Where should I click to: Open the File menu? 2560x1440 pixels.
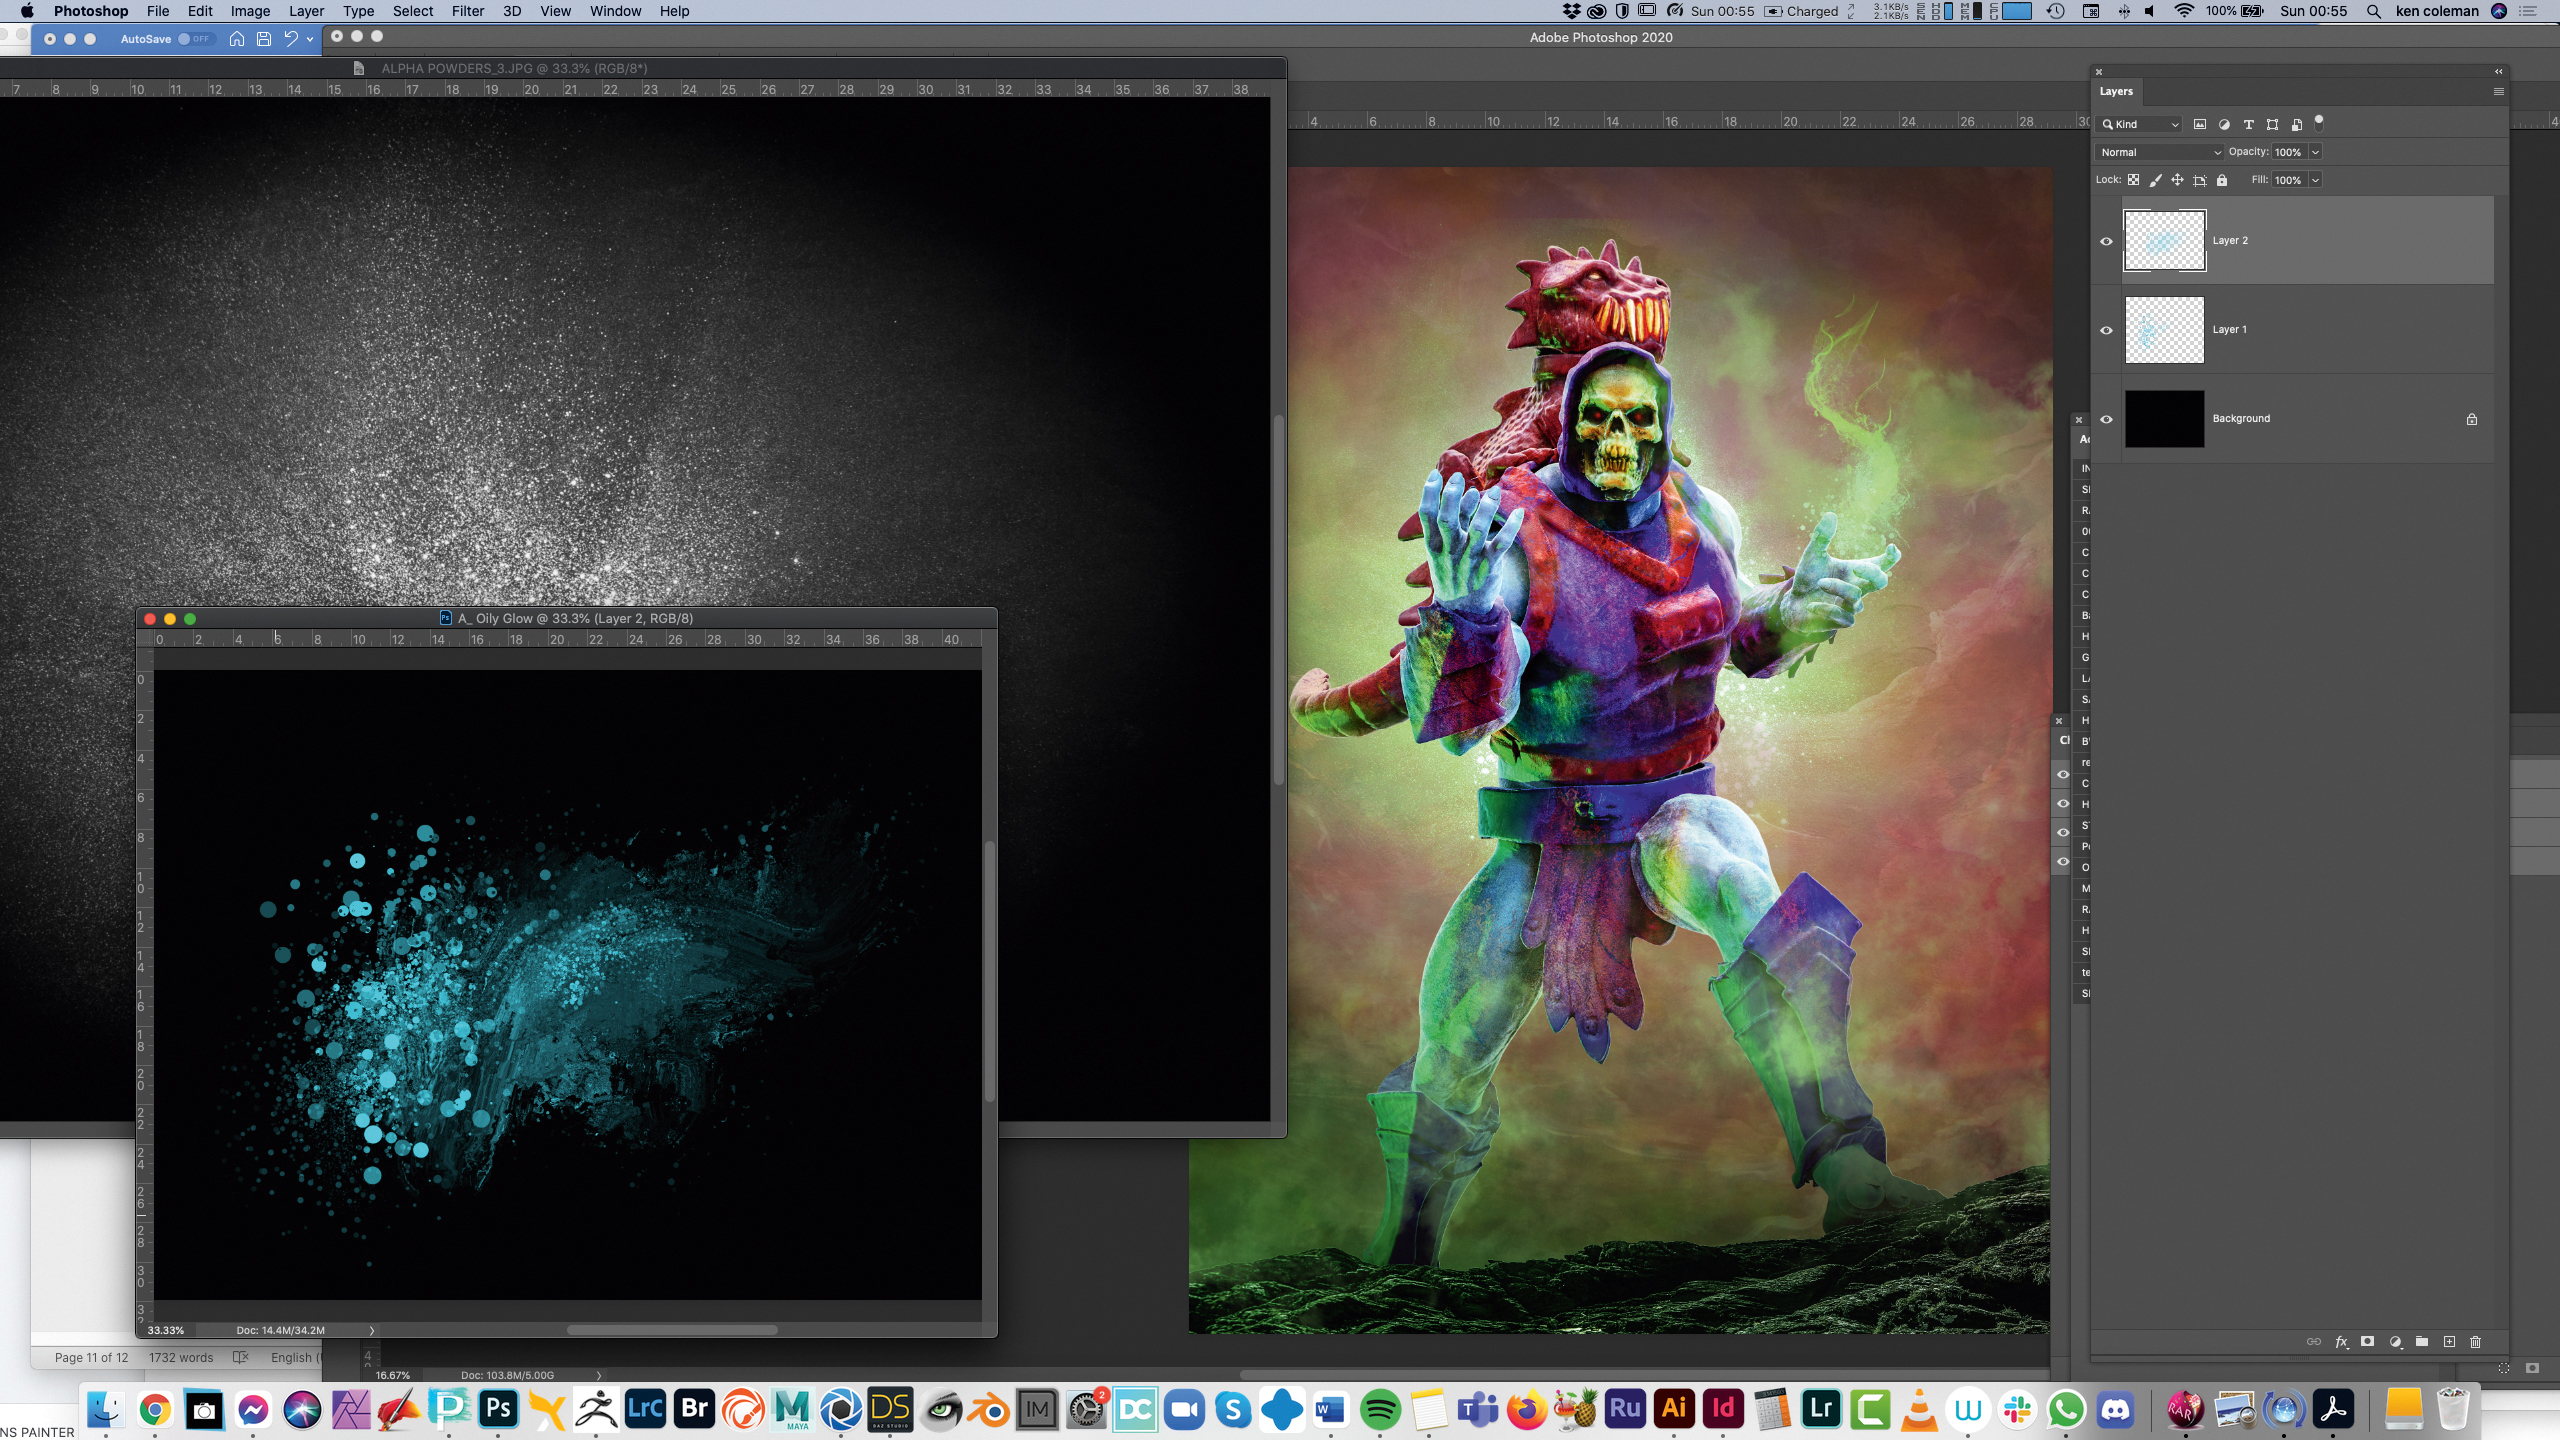158,11
